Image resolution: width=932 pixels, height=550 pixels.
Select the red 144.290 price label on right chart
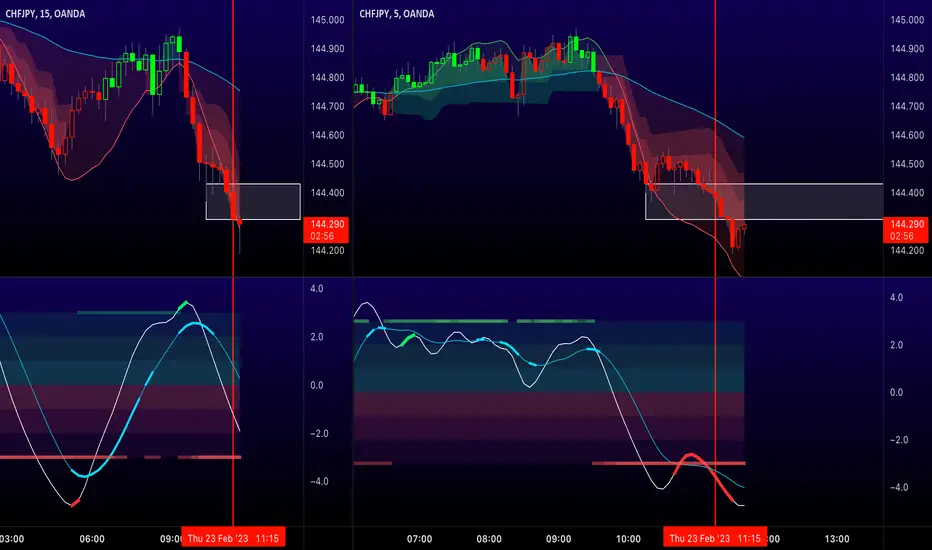[906, 230]
